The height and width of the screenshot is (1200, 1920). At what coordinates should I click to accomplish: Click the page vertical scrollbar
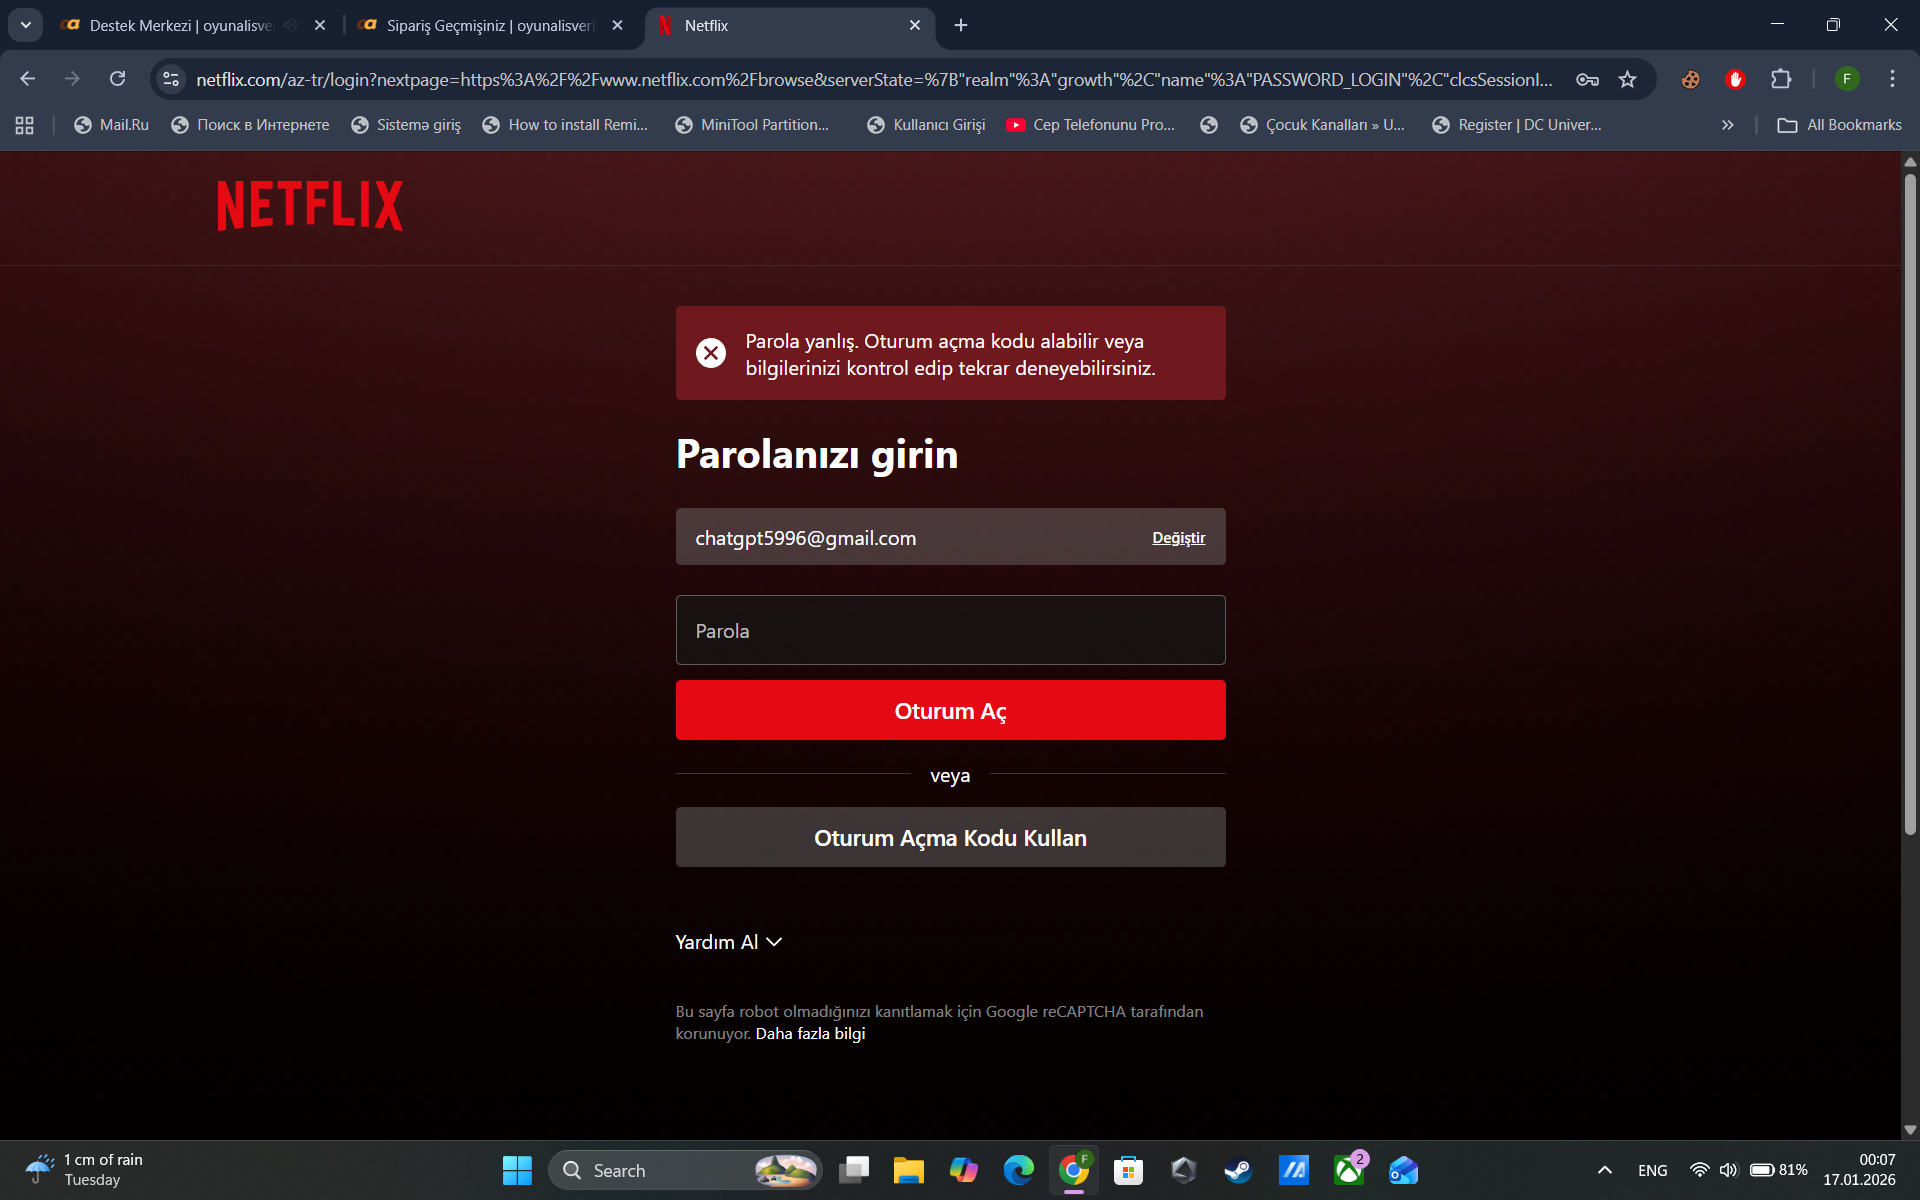pos(1910,504)
